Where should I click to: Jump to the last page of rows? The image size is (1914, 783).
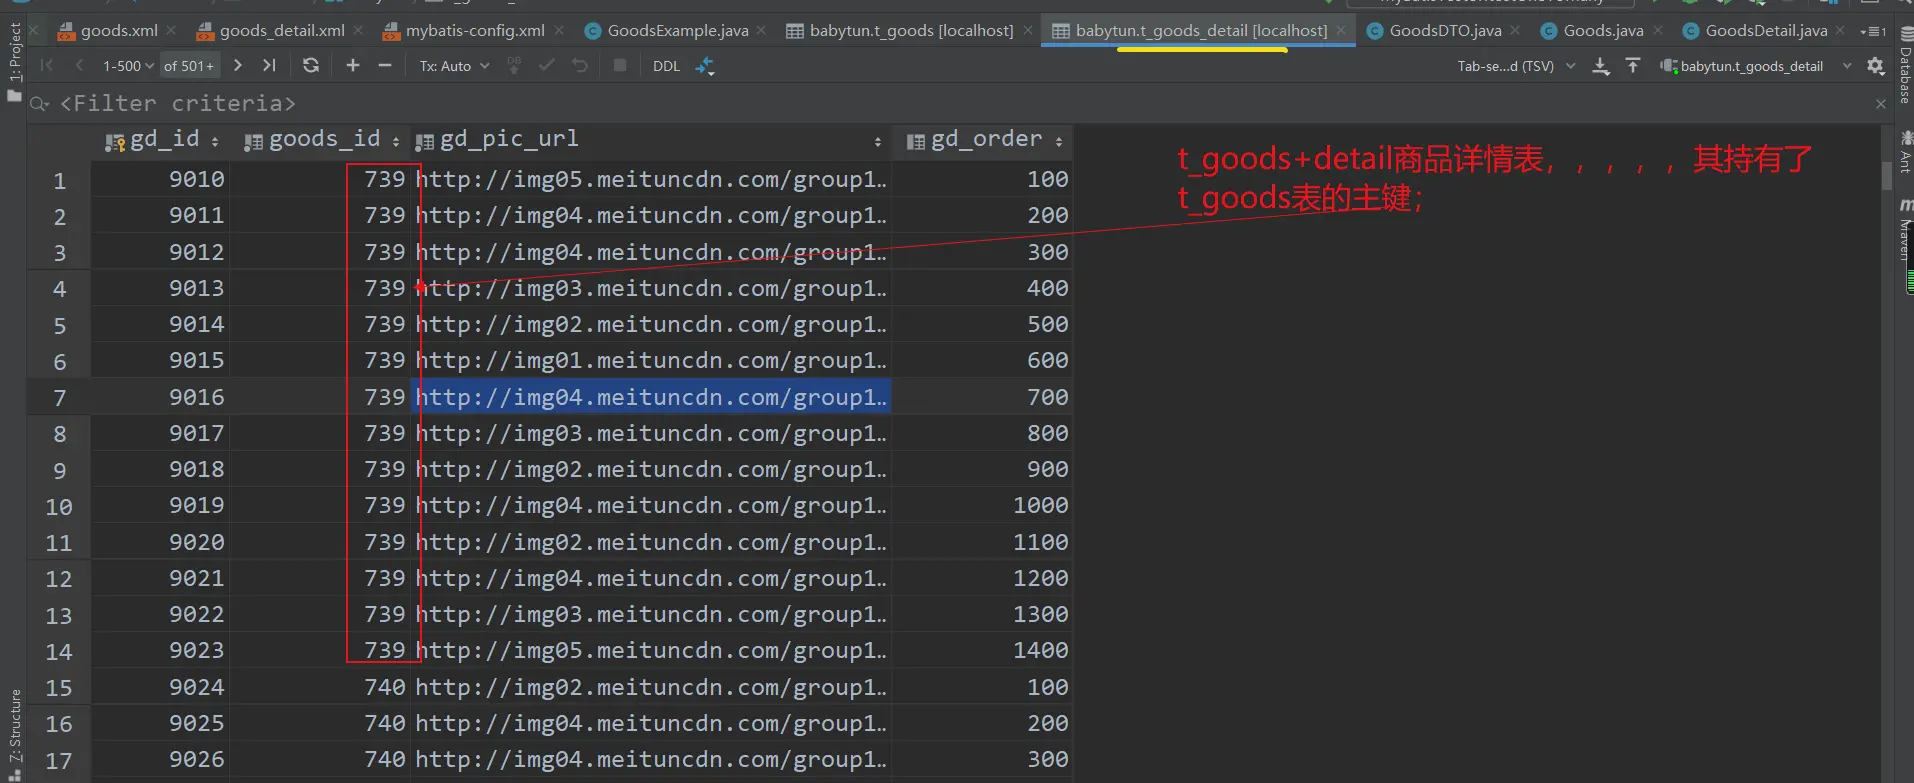269,66
